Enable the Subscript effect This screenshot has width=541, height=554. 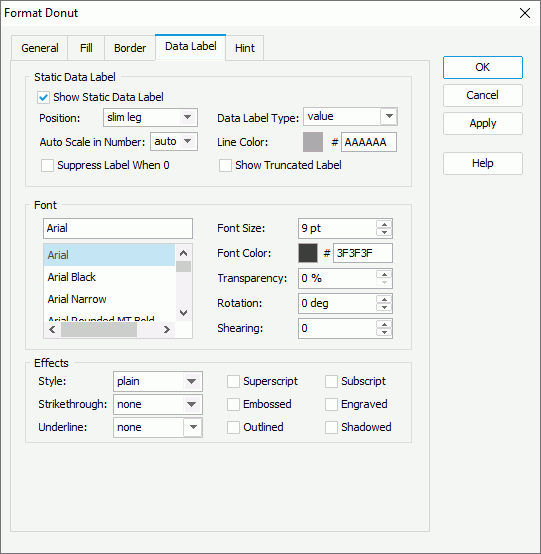click(331, 382)
